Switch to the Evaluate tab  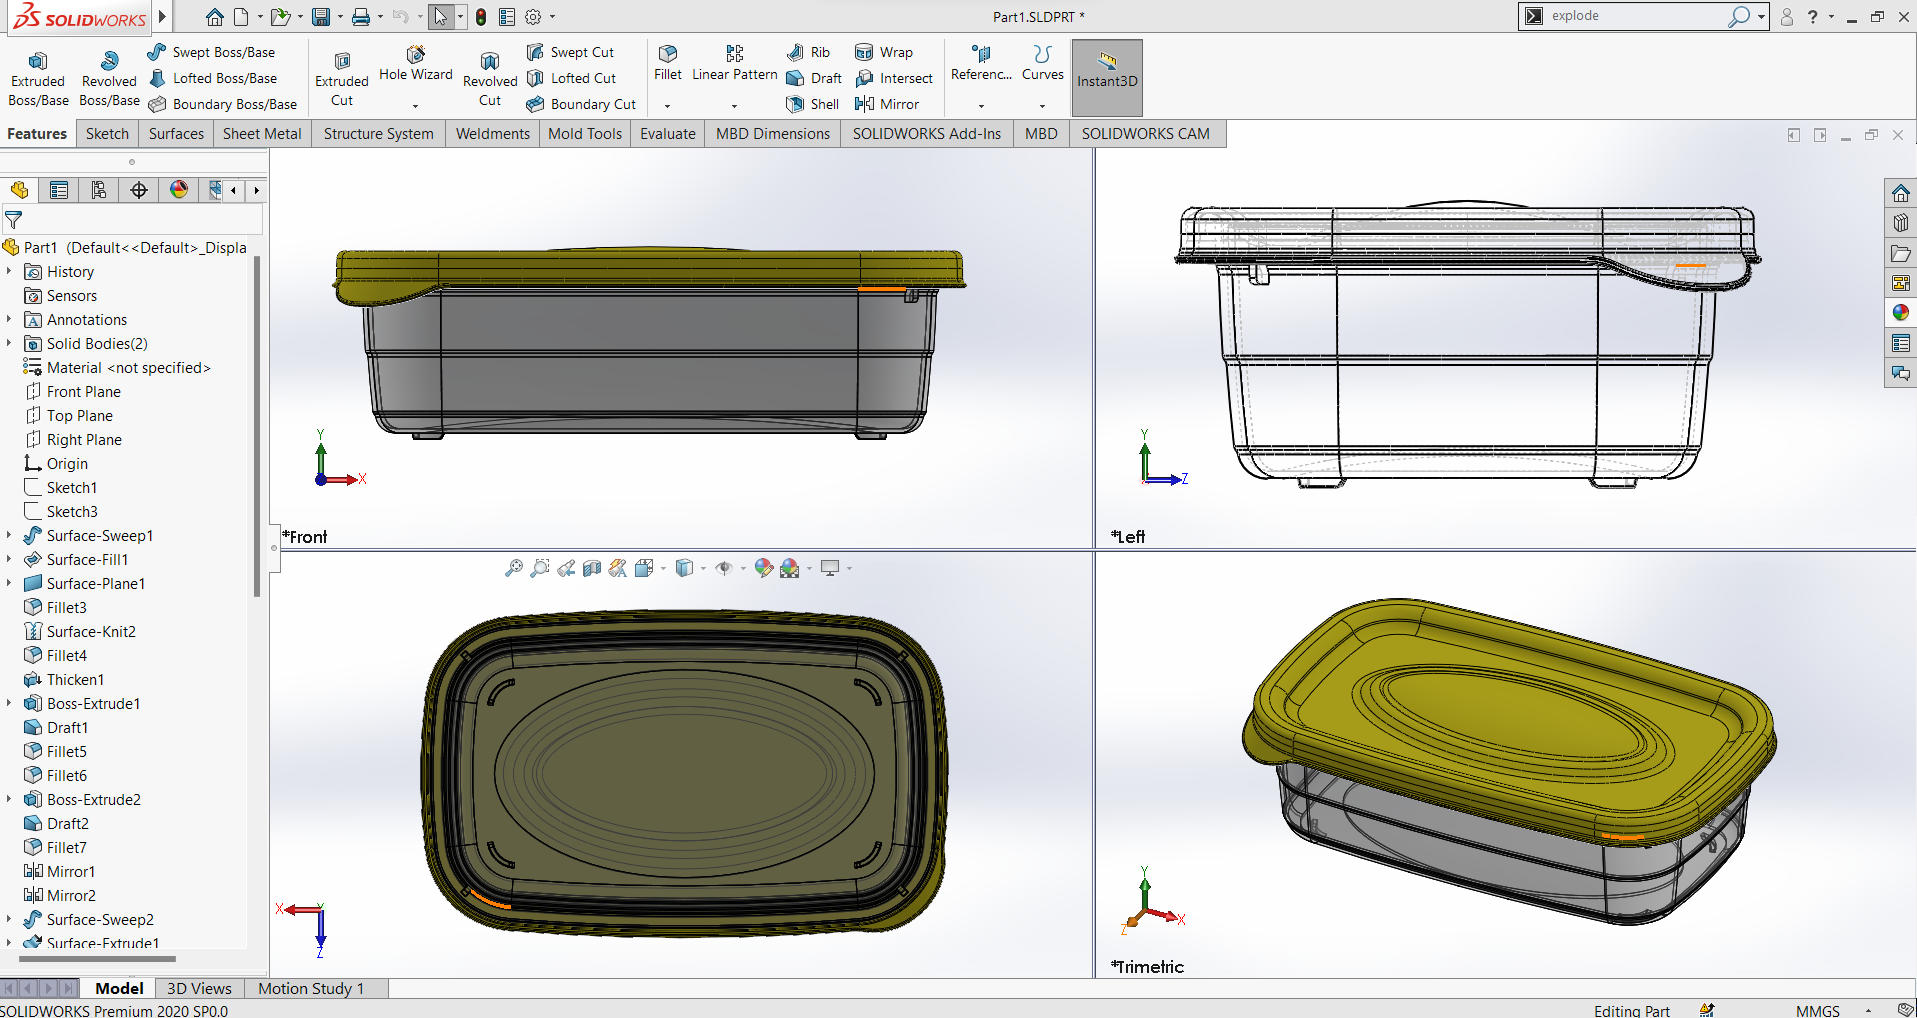click(x=668, y=134)
